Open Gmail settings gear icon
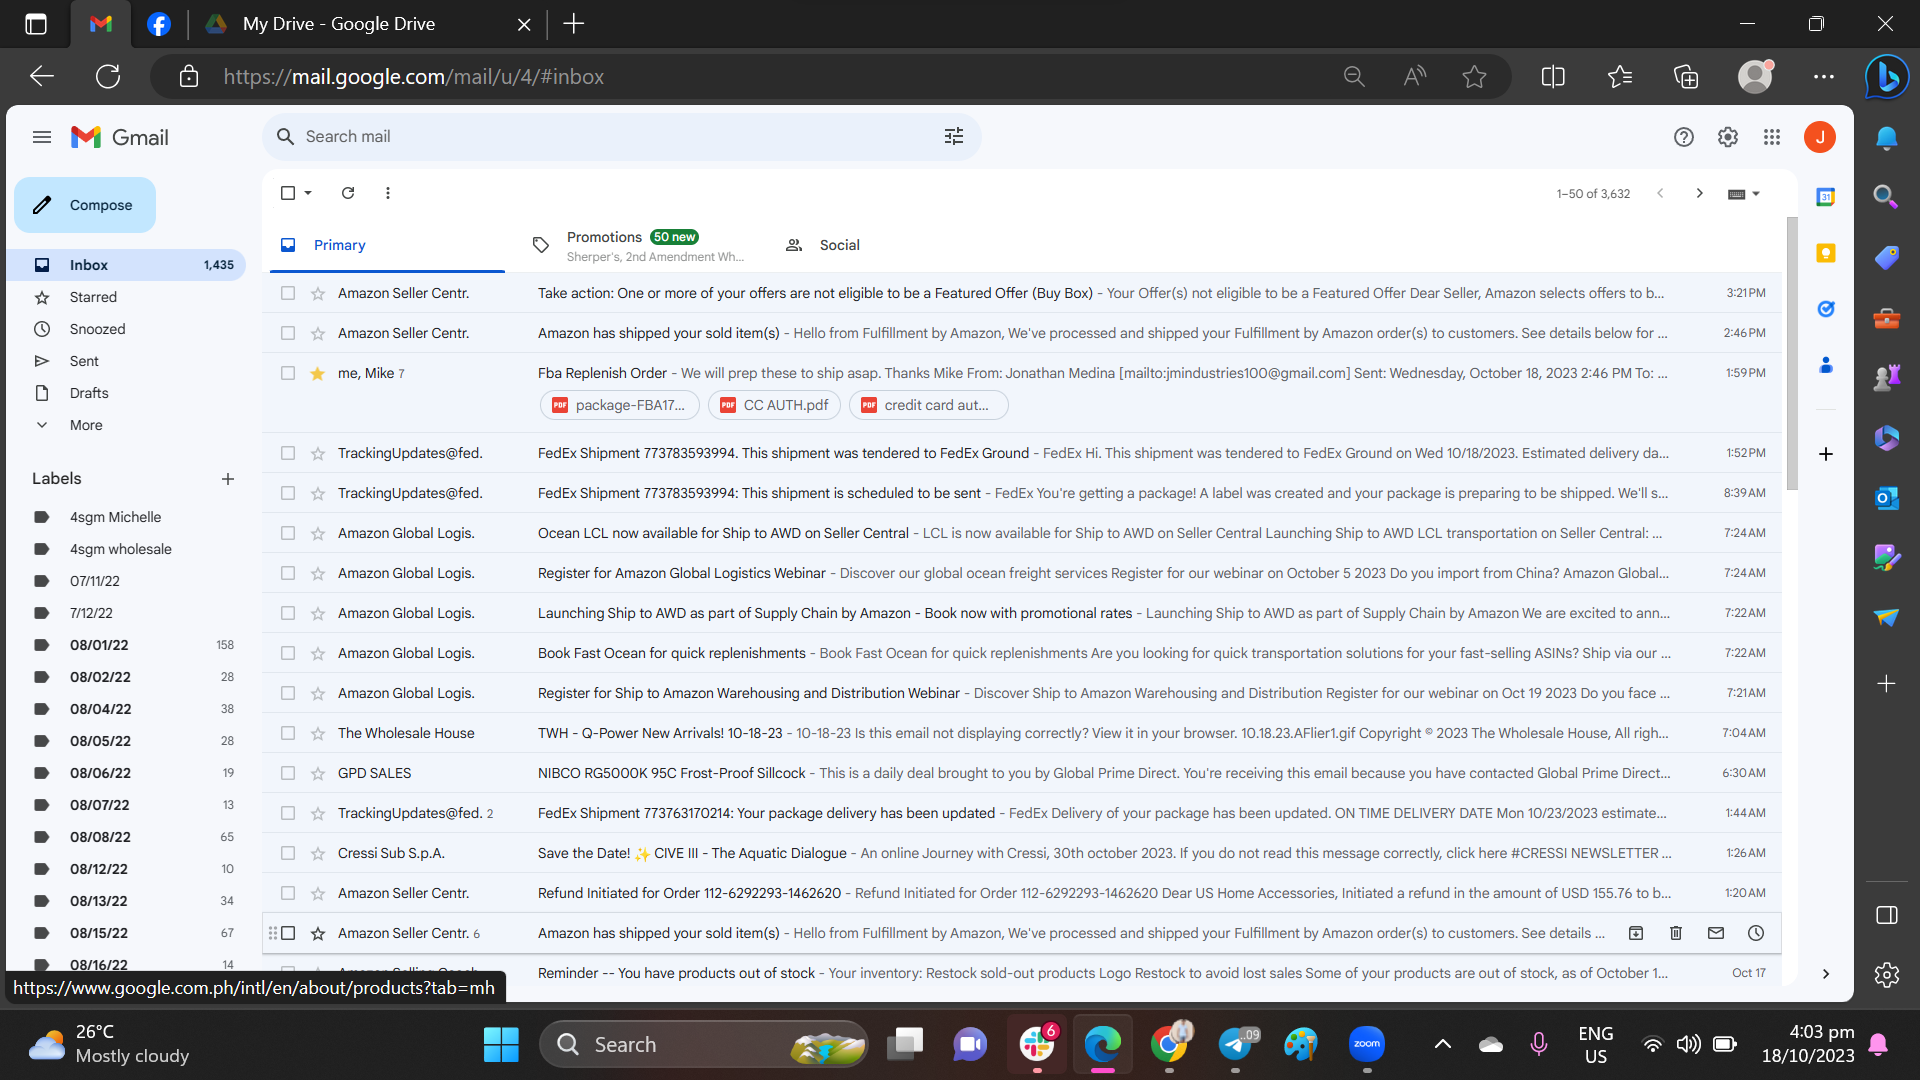Screen dimensions: 1920x1080 tap(1728, 137)
